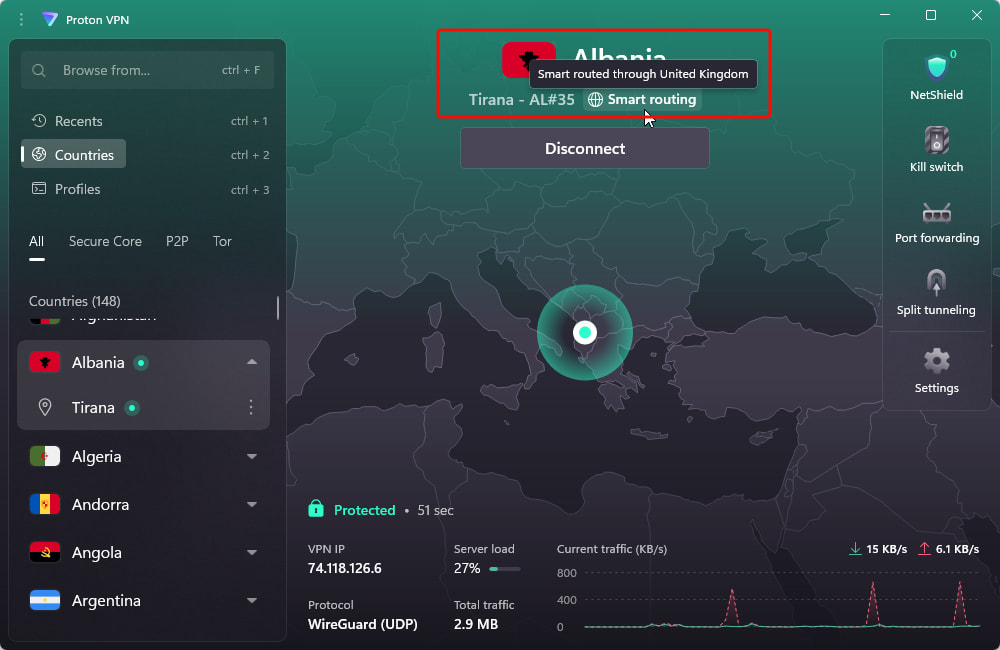Image resolution: width=1000 pixels, height=650 pixels.
Task: Click the green Protected lock icon
Action: click(316, 509)
